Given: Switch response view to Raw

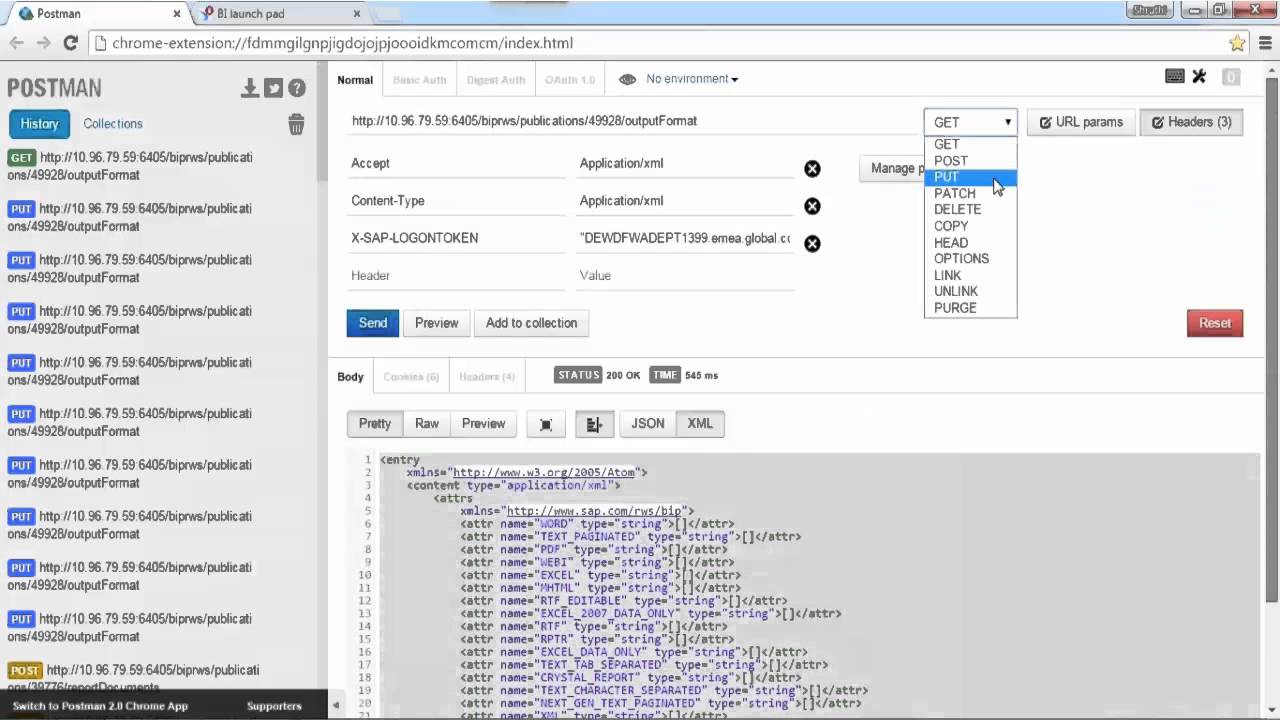Looking at the screenshot, I should pyautogui.click(x=427, y=424).
